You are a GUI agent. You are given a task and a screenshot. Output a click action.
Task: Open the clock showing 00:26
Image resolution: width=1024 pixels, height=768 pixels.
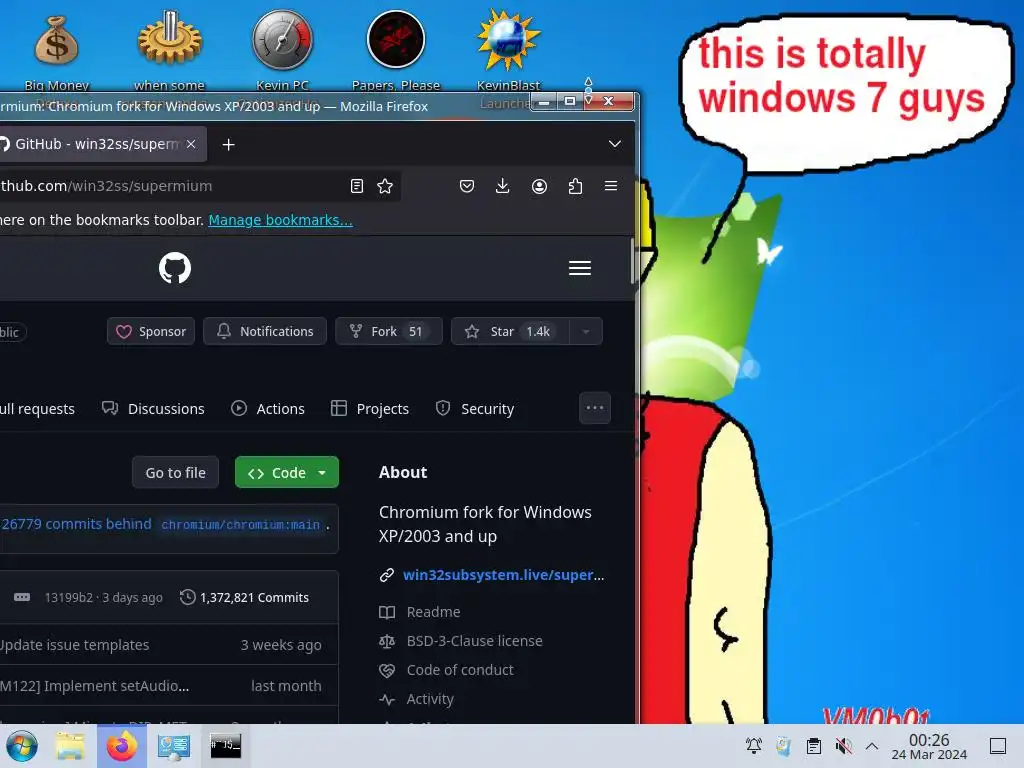929,746
